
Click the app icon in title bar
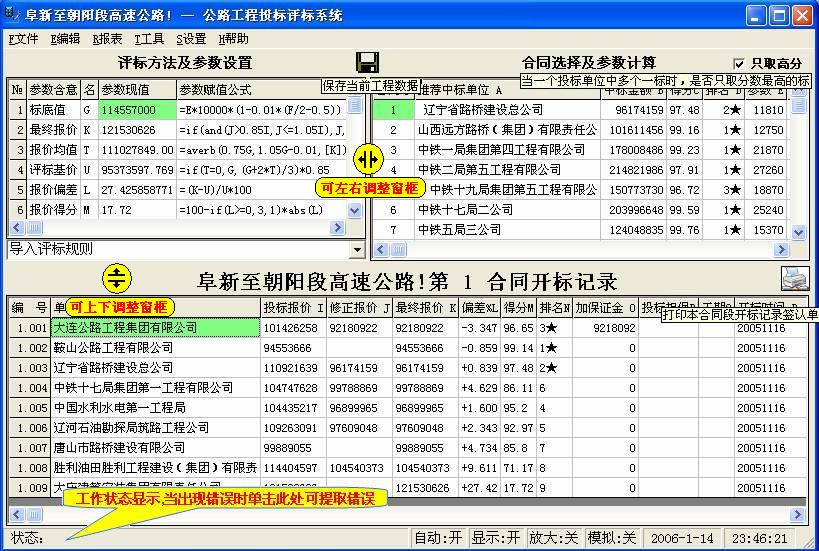(x=11, y=14)
